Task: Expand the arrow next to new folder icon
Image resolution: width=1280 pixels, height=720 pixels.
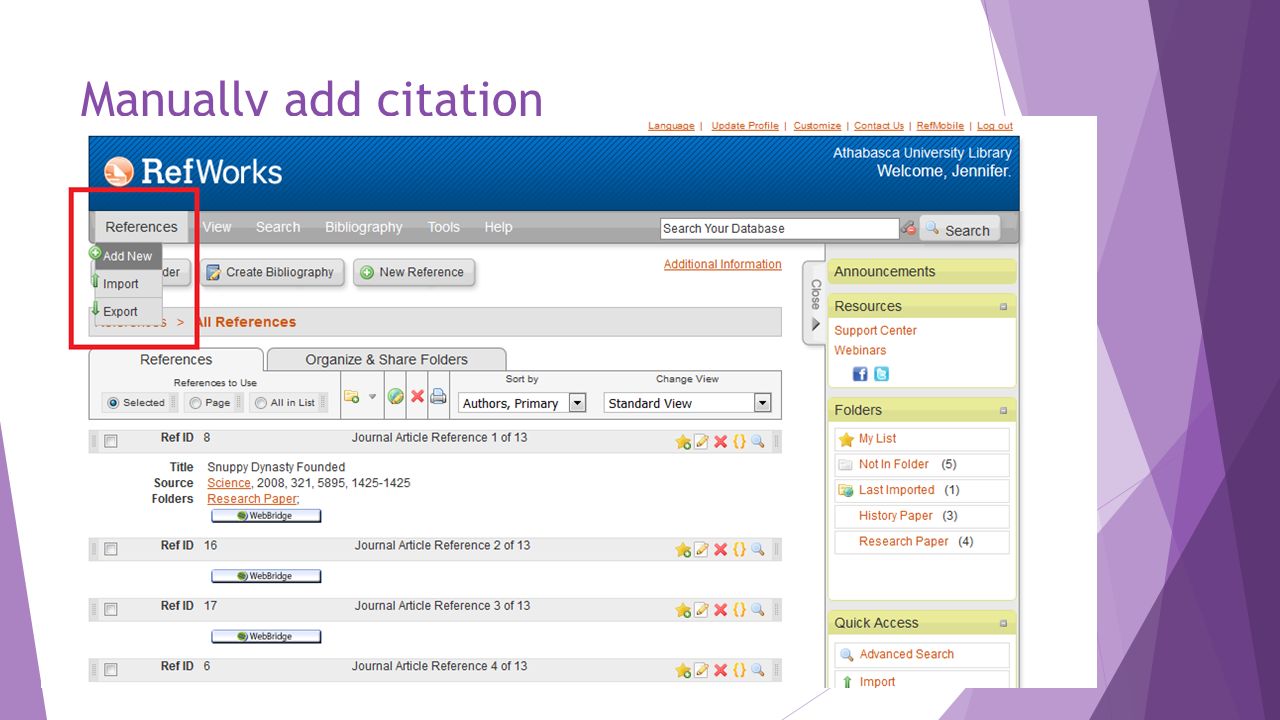Action: click(372, 397)
